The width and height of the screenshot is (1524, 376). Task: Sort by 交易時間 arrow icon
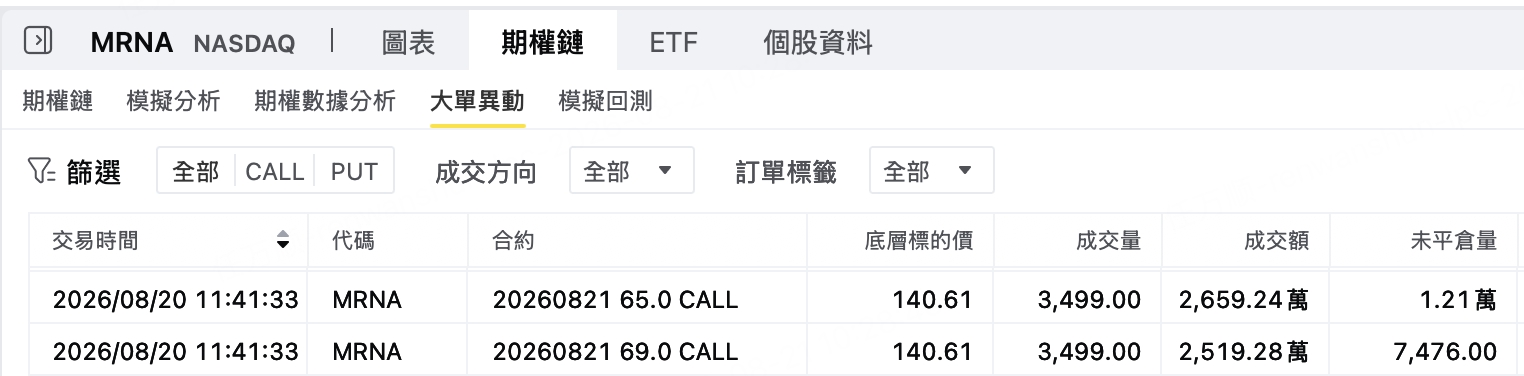click(x=283, y=240)
